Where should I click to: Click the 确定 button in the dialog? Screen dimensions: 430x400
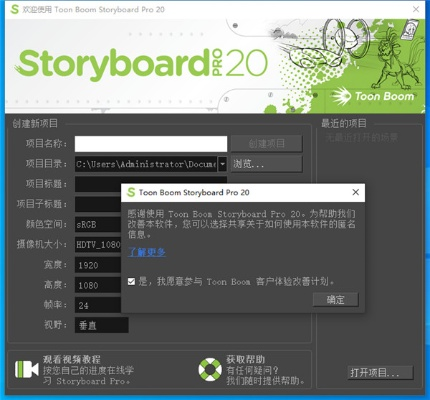click(x=335, y=299)
